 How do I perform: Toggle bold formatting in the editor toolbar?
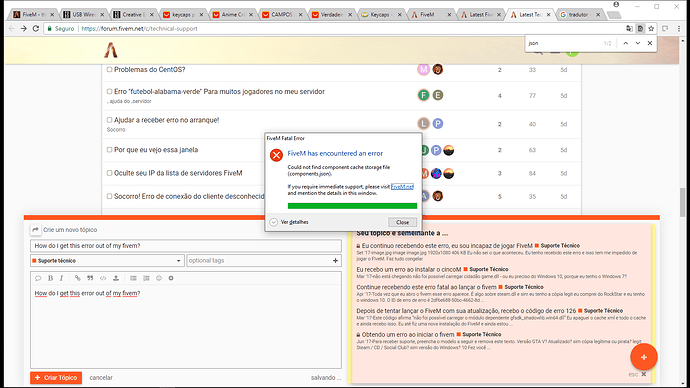(x=51, y=278)
